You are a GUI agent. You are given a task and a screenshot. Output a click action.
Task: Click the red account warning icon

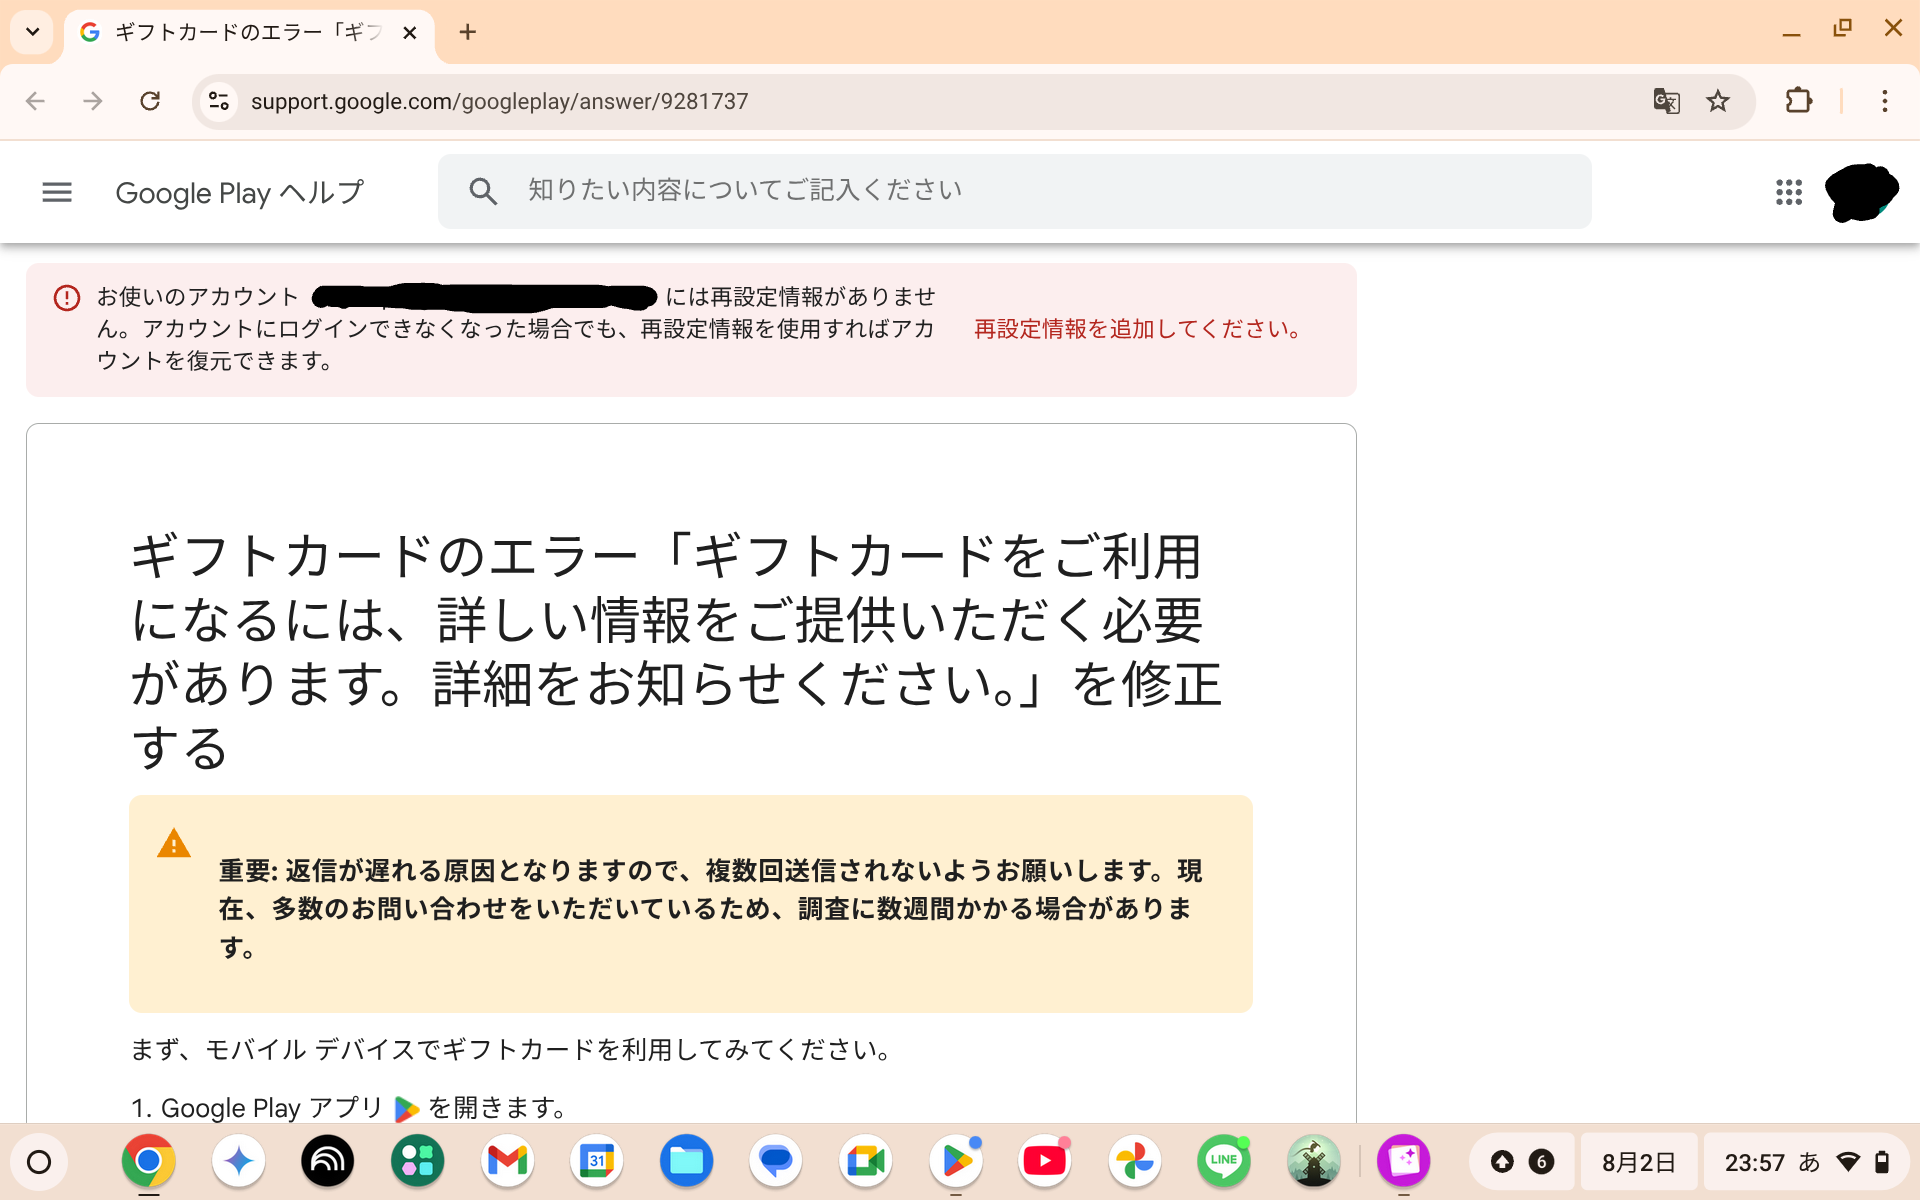point(67,297)
